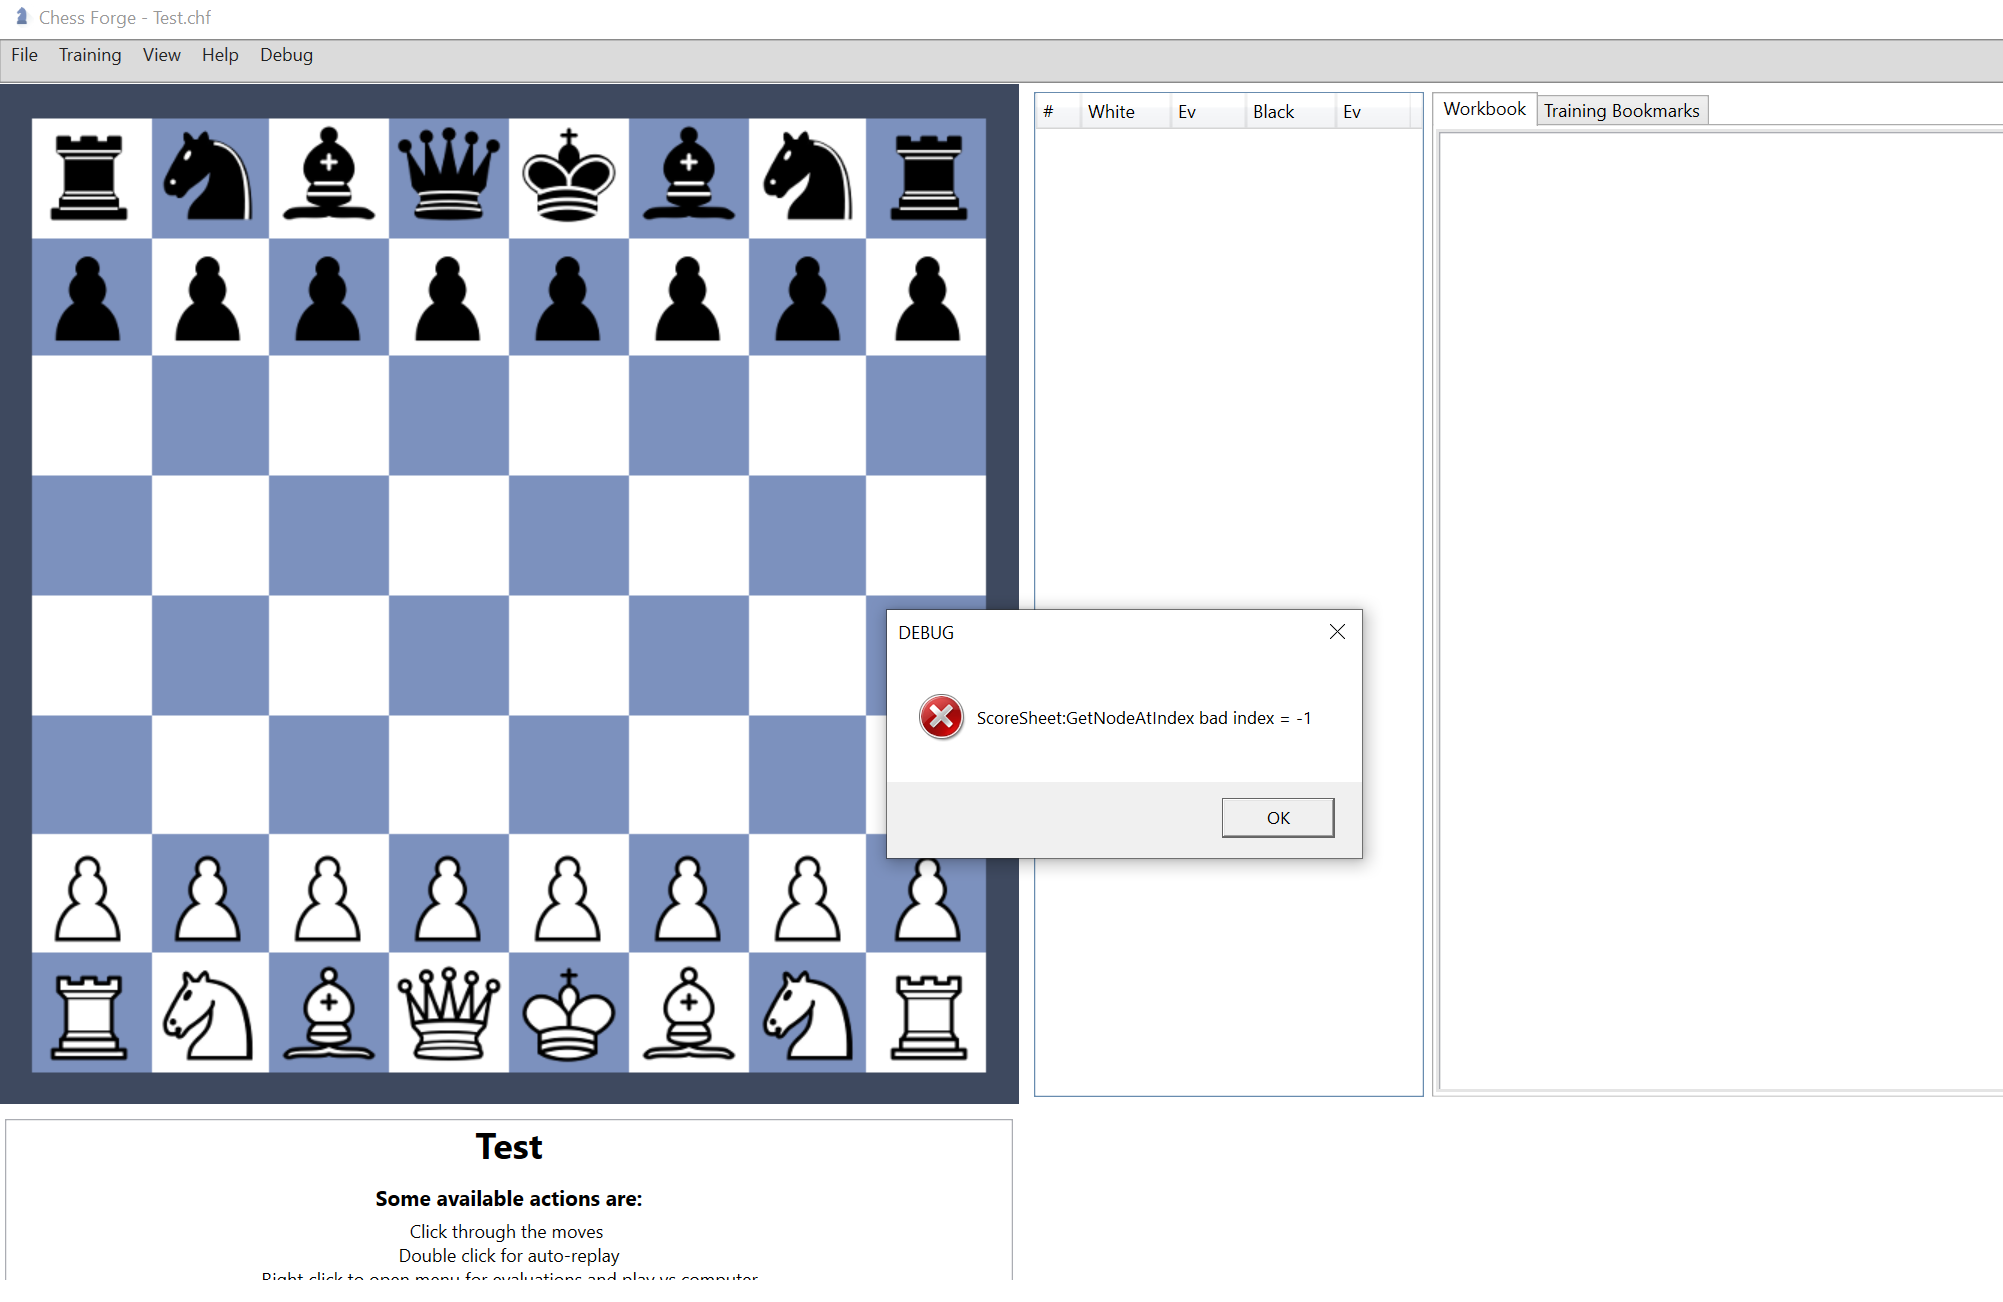This screenshot has width=2003, height=1302.
Task: Select the black knight on b8
Action: (x=208, y=176)
